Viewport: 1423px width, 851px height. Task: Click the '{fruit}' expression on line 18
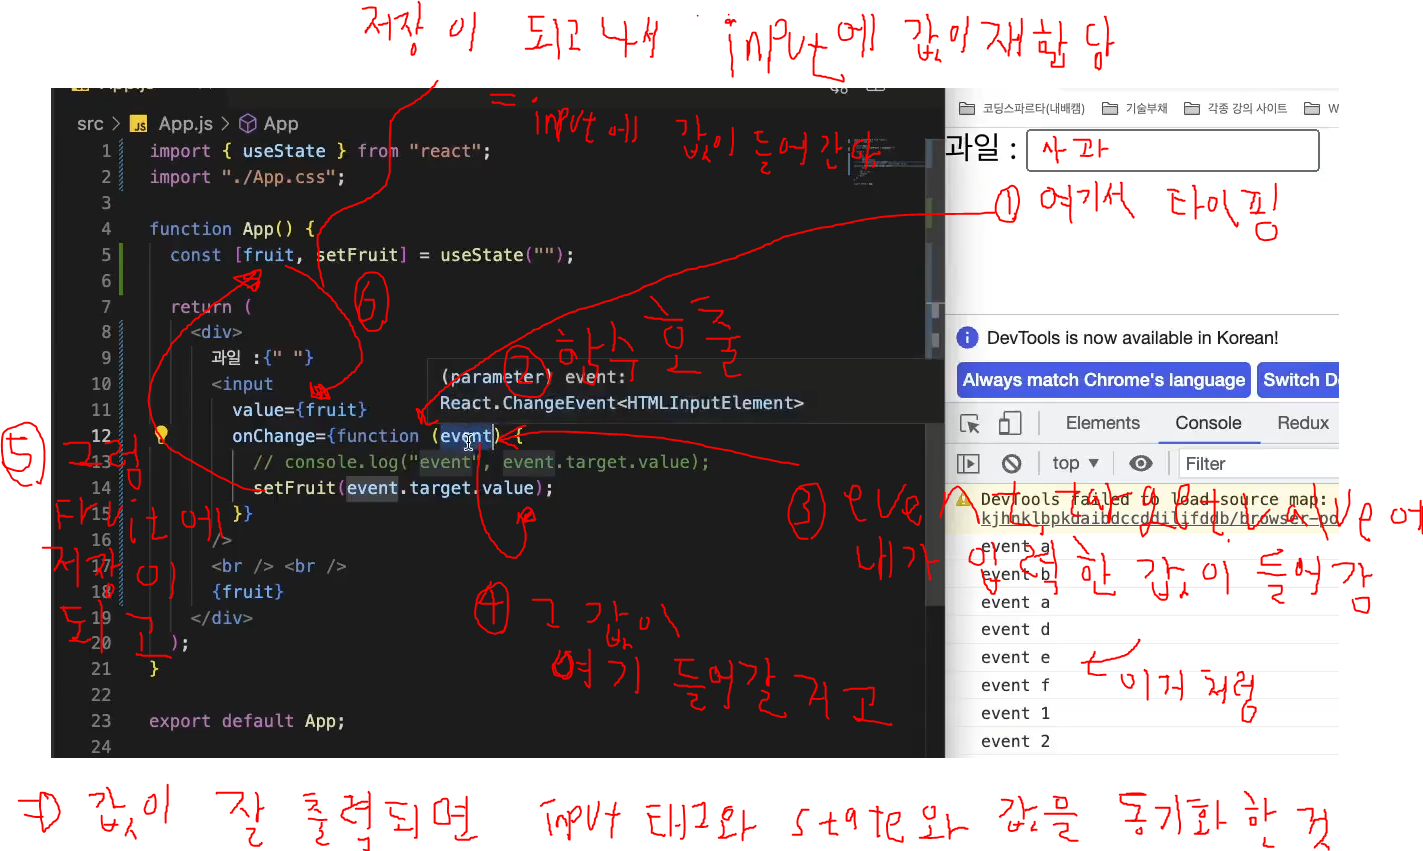247,592
